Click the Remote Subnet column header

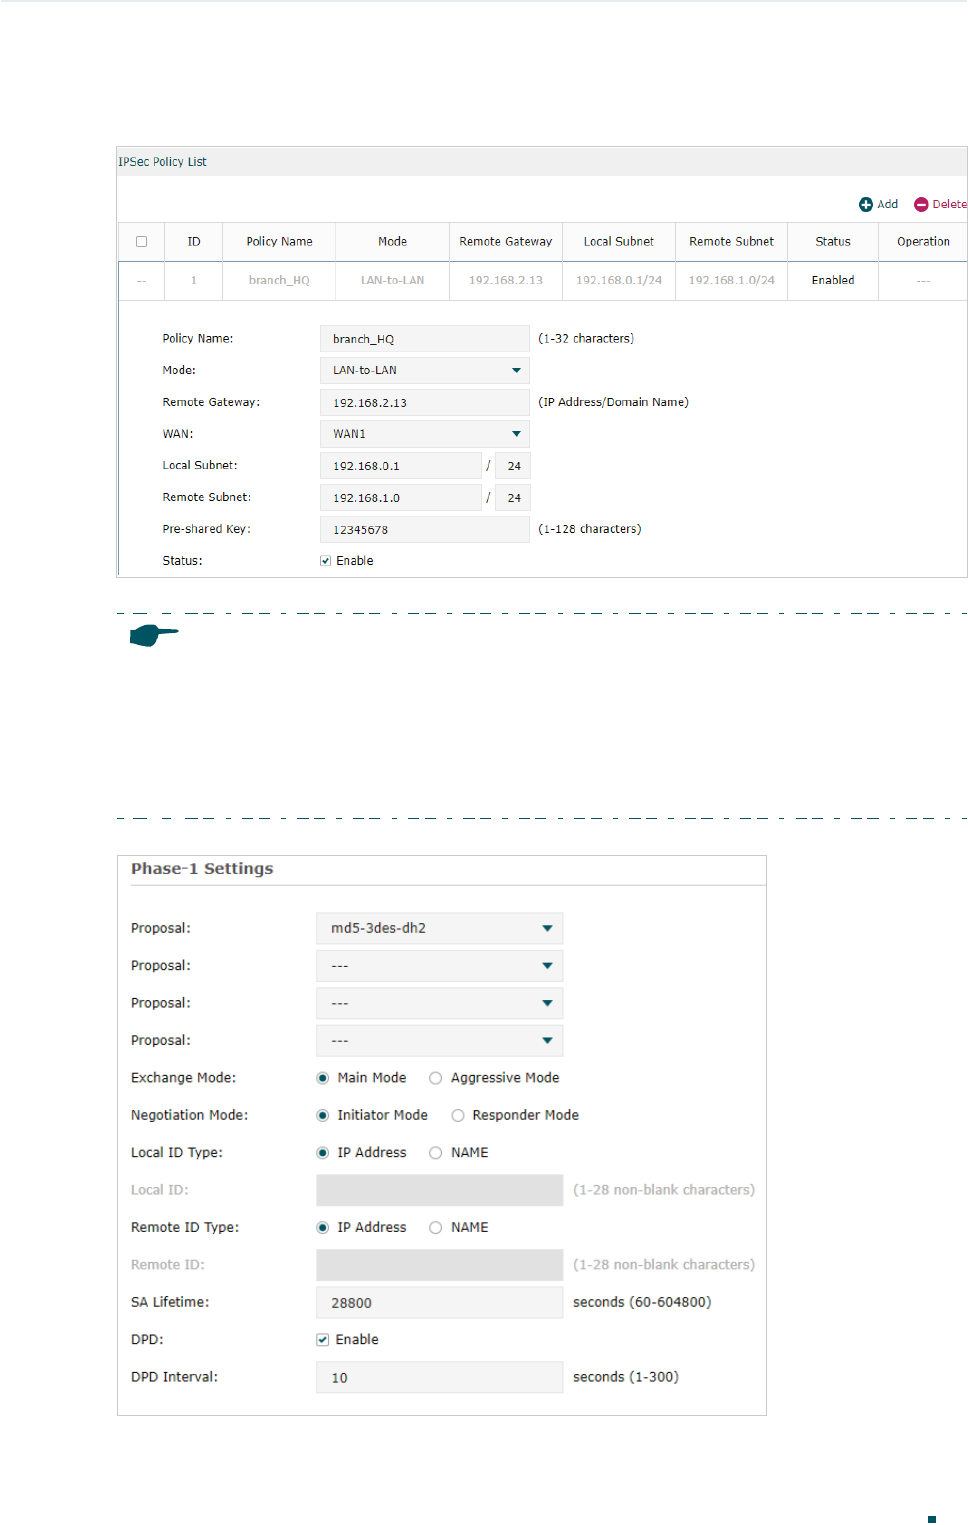[731, 242]
